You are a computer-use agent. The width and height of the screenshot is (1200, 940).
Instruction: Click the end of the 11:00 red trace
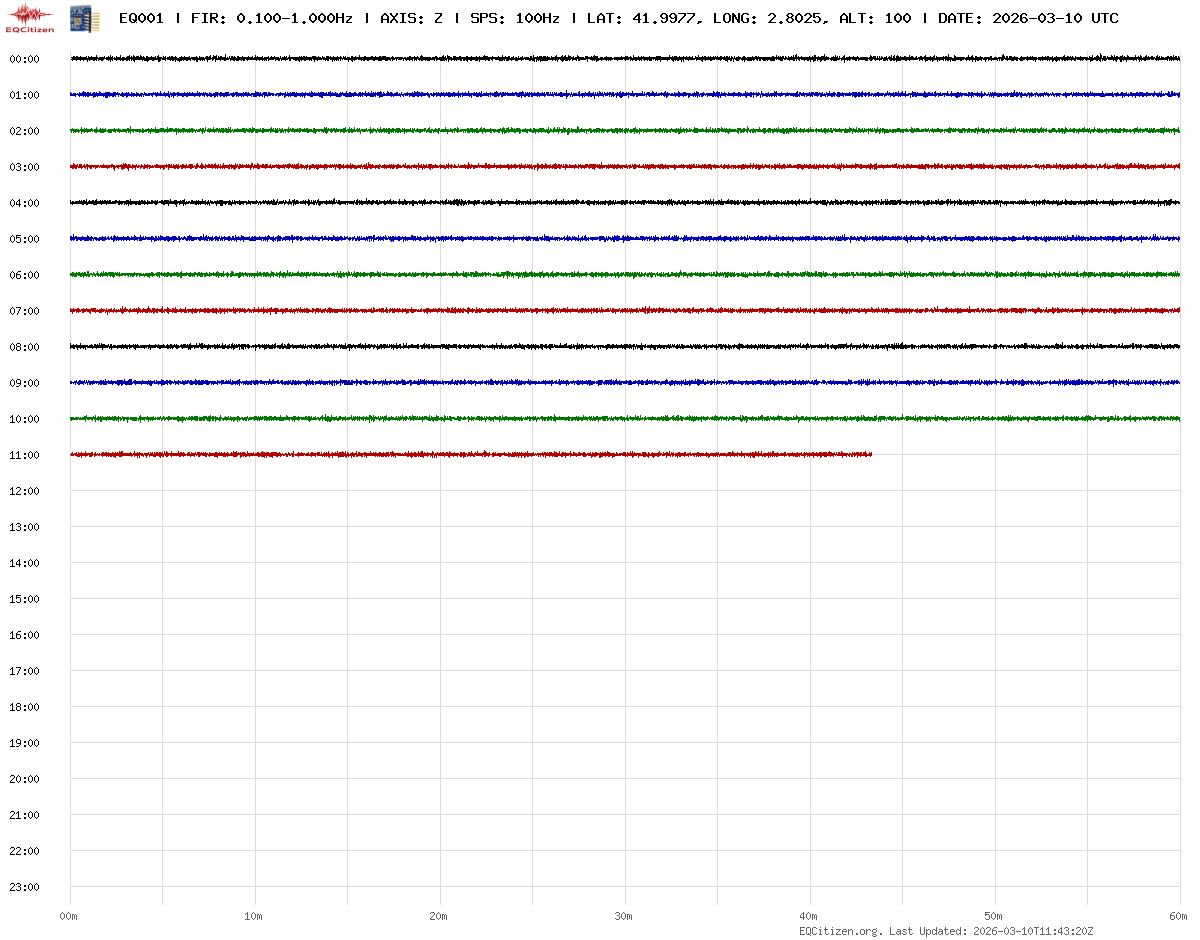pyautogui.click(x=870, y=455)
